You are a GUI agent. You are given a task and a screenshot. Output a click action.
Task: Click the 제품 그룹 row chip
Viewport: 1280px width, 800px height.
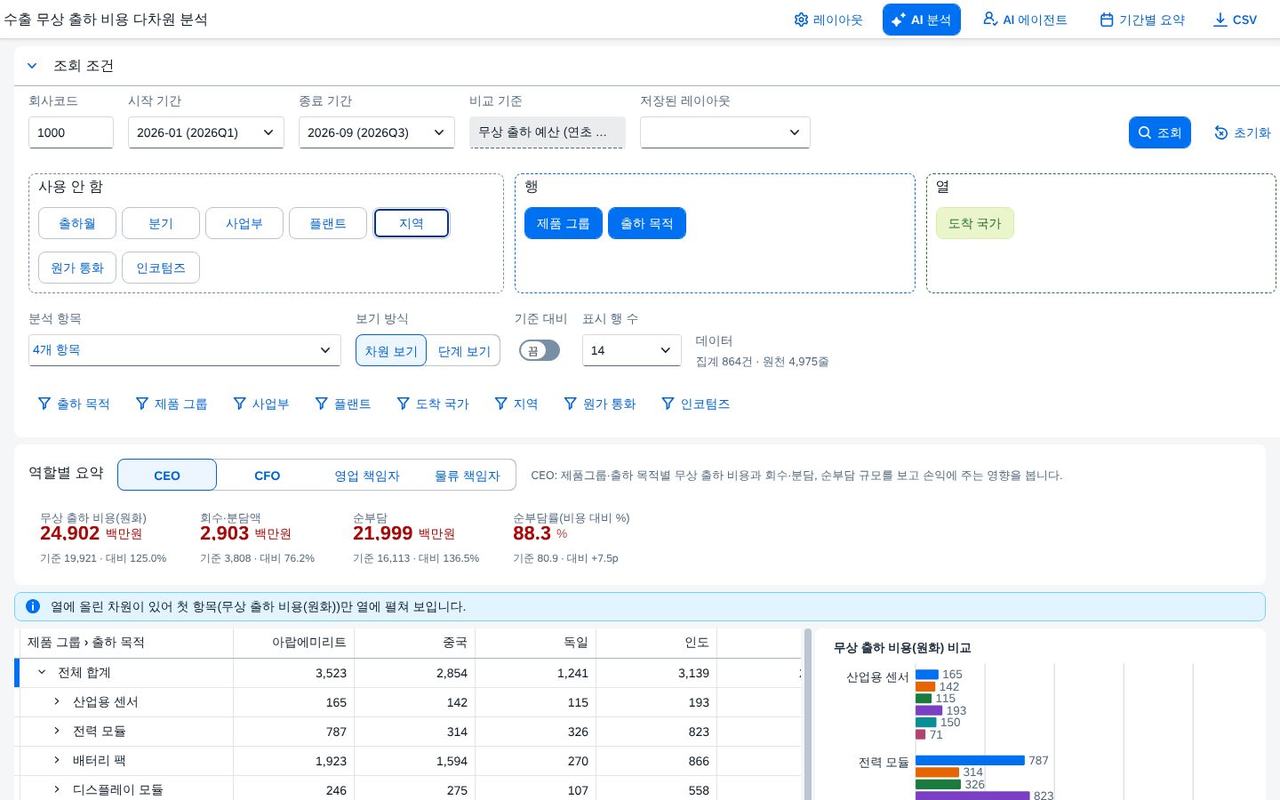coord(563,224)
